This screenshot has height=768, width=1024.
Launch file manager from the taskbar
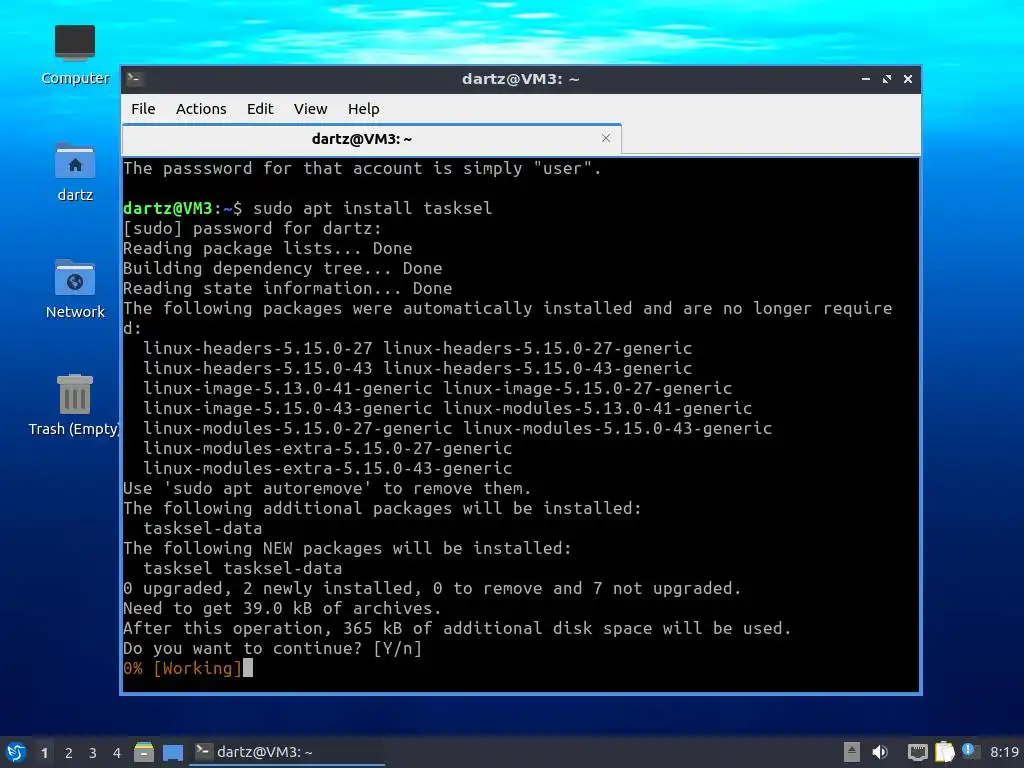[x=144, y=752]
